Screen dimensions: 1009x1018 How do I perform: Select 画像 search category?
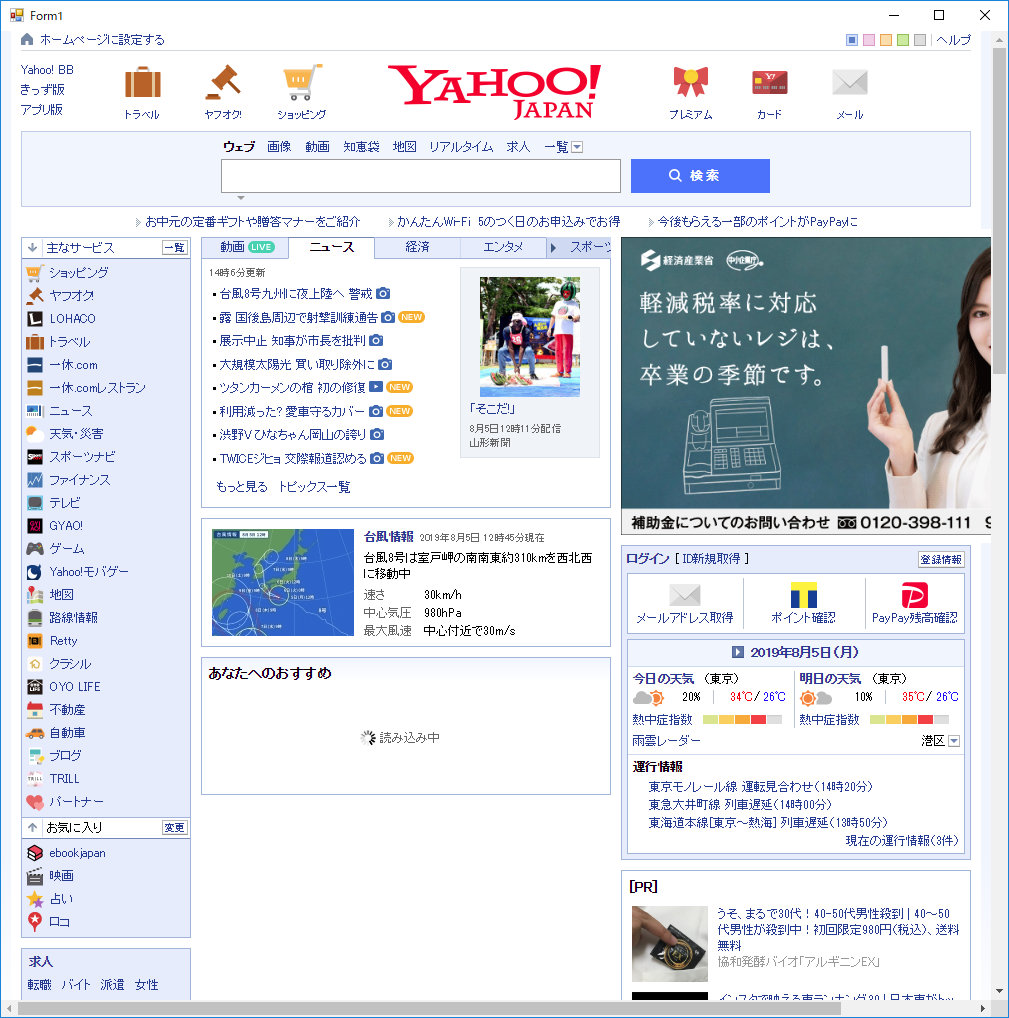tap(279, 147)
